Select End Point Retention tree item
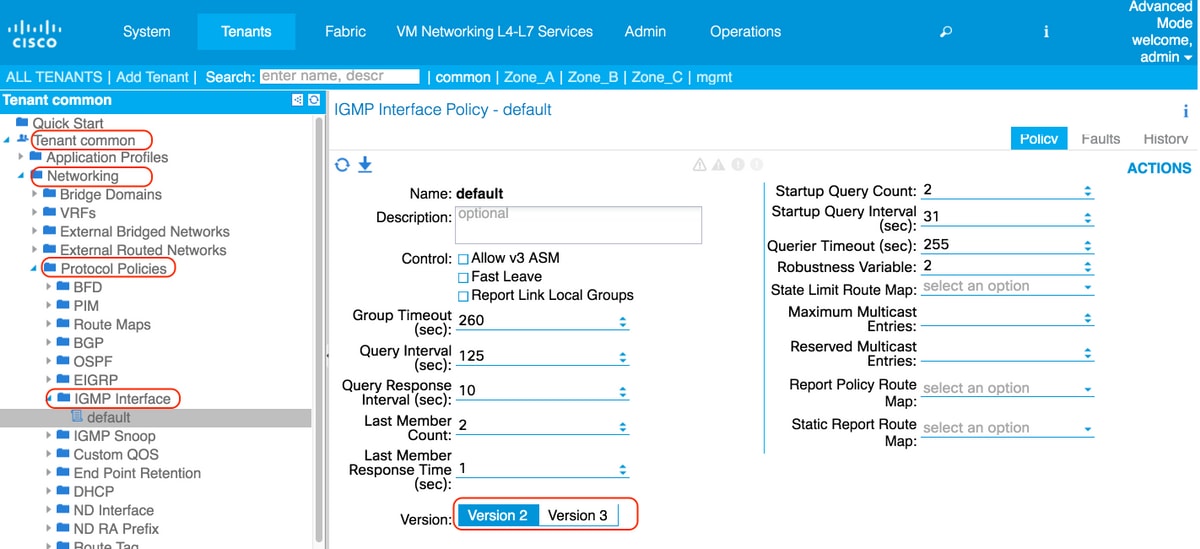 click(137, 473)
